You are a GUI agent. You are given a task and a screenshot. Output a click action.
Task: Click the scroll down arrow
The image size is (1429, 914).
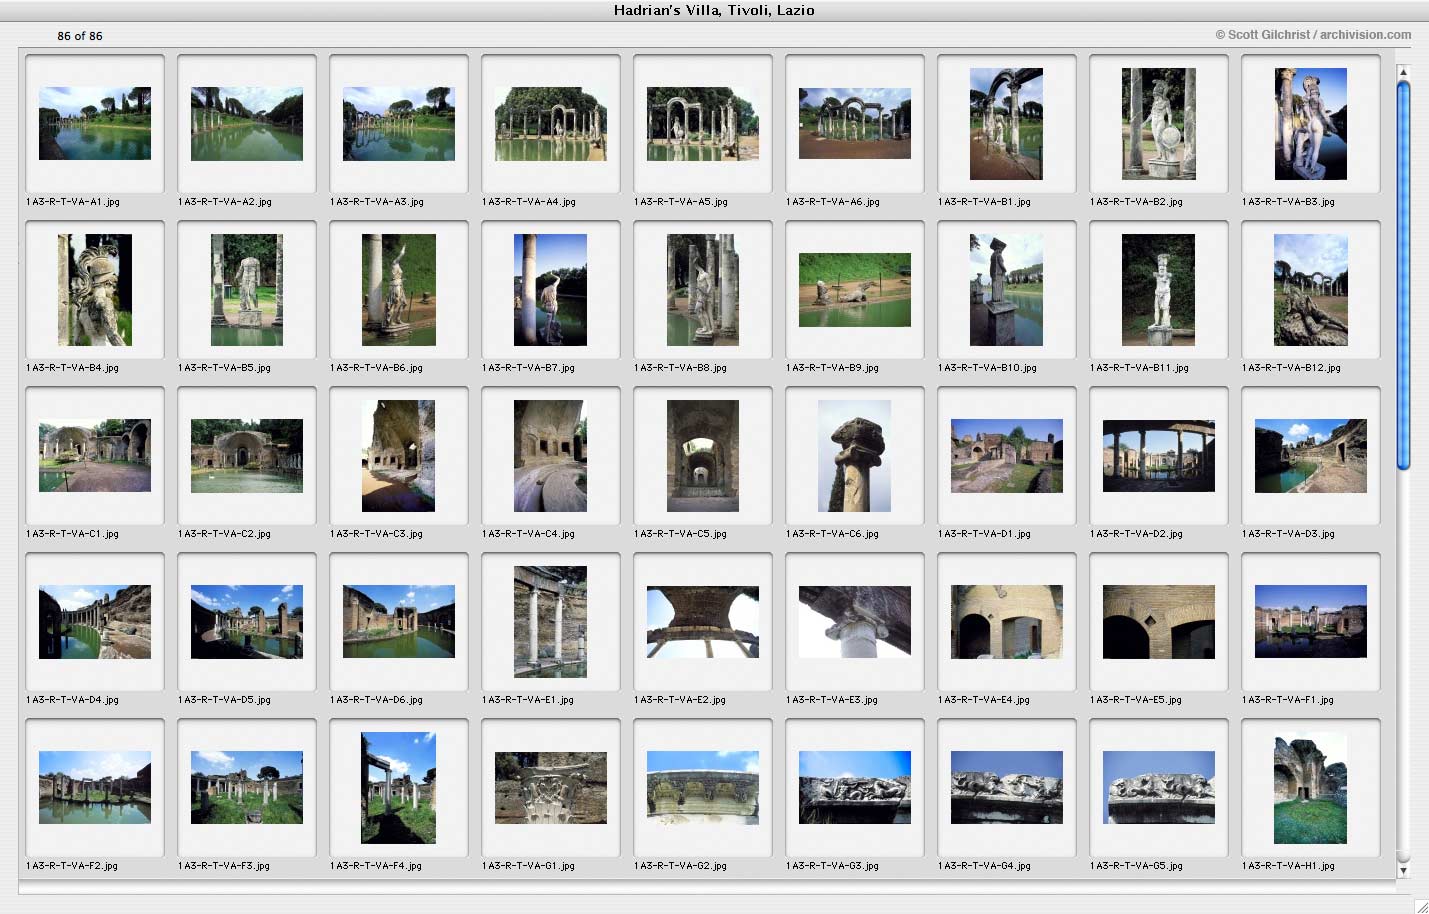click(x=1403, y=871)
